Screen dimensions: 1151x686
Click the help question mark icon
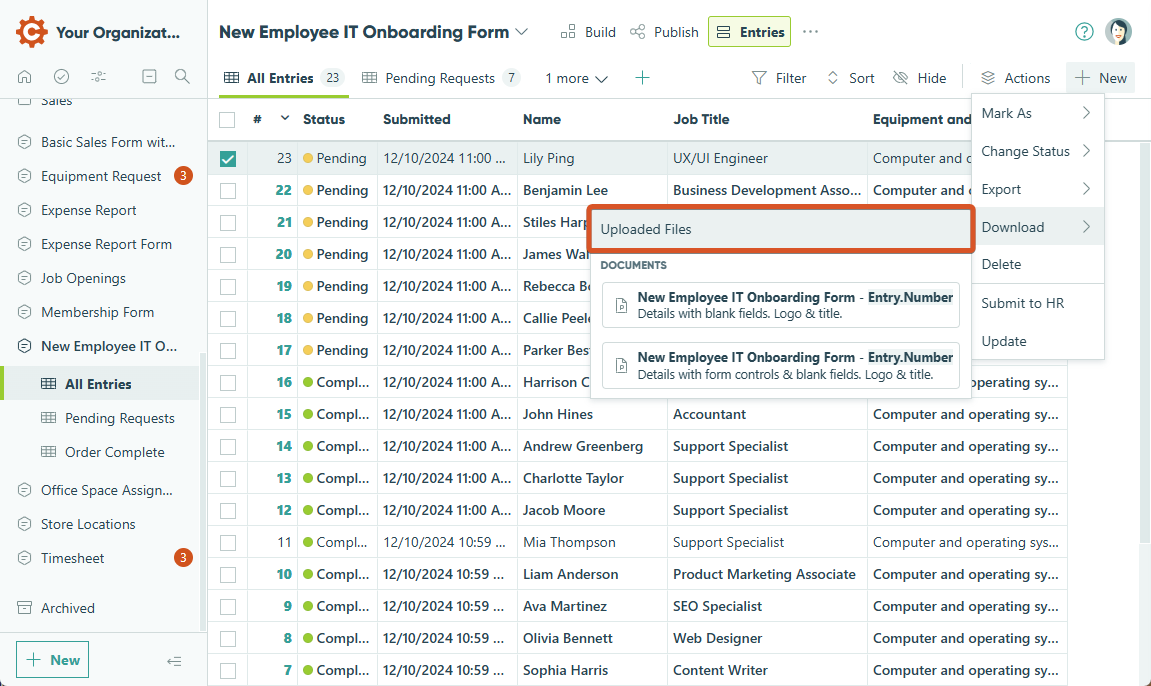coord(1084,32)
